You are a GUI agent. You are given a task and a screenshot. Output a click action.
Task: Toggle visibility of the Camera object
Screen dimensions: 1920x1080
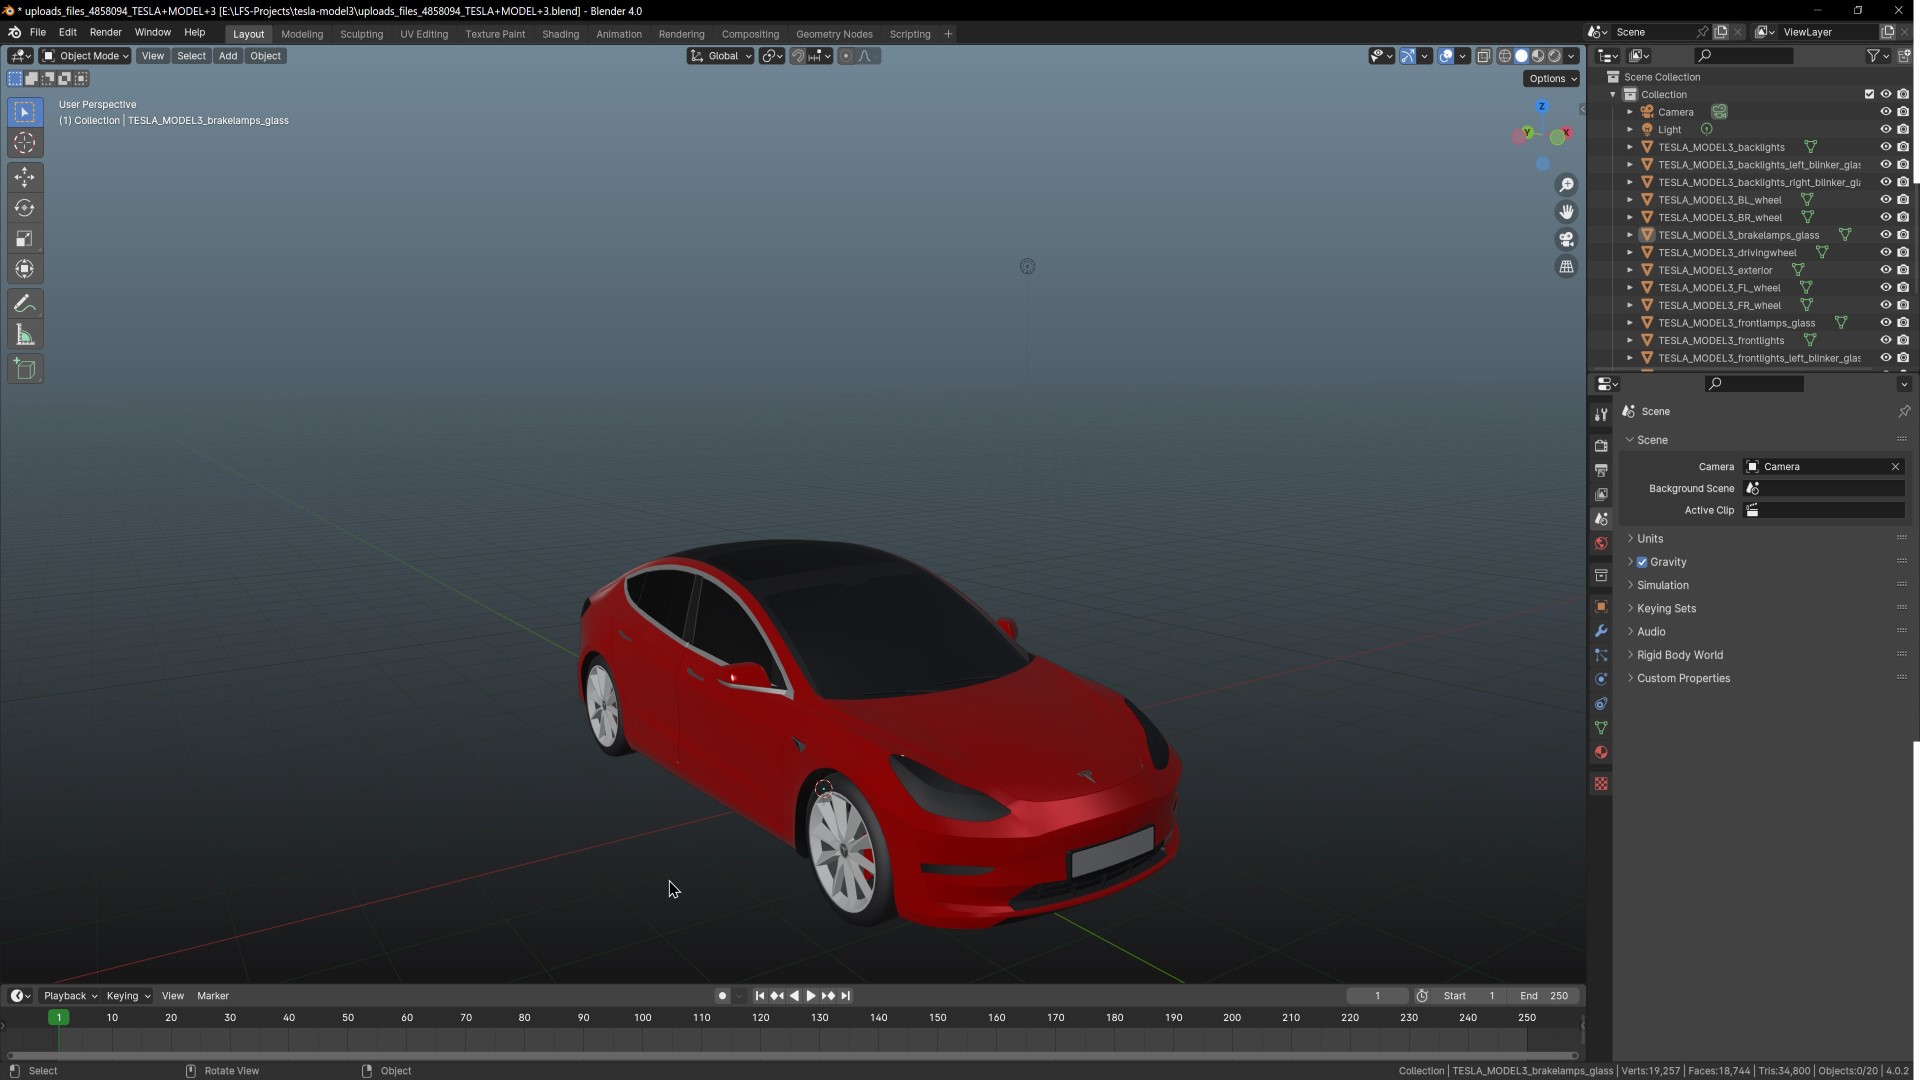coord(1885,112)
